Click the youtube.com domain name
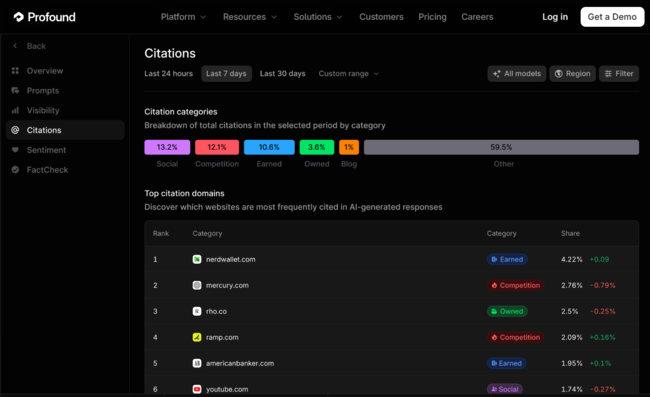 click(227, 389)
